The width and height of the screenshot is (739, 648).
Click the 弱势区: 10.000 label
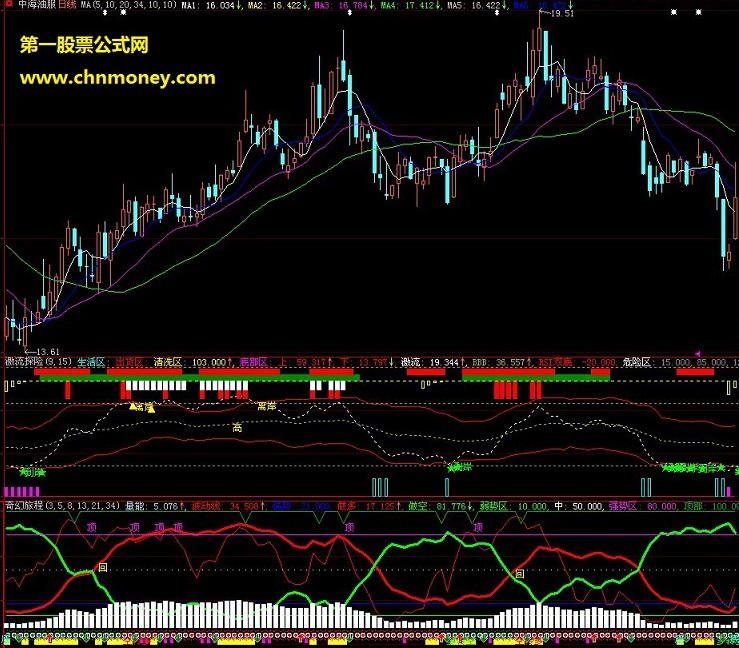pos(514,506)
